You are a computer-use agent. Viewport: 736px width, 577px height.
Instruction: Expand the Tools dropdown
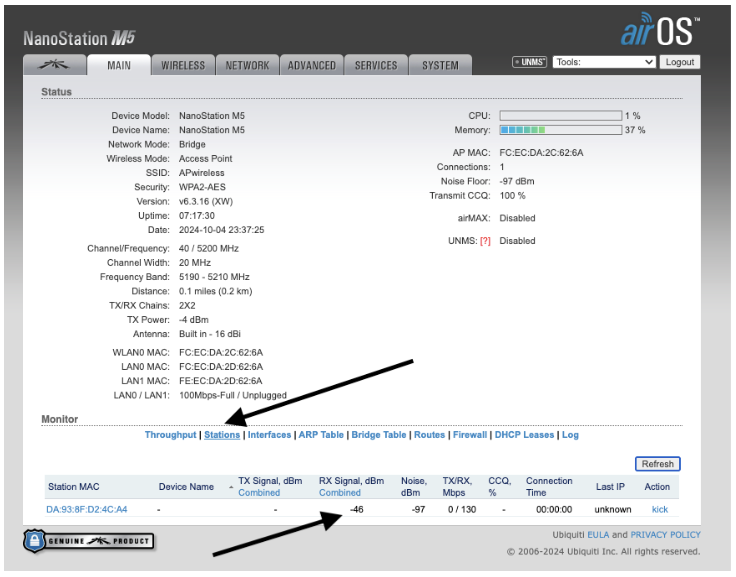pyautogui.click(x=604, y=62)
